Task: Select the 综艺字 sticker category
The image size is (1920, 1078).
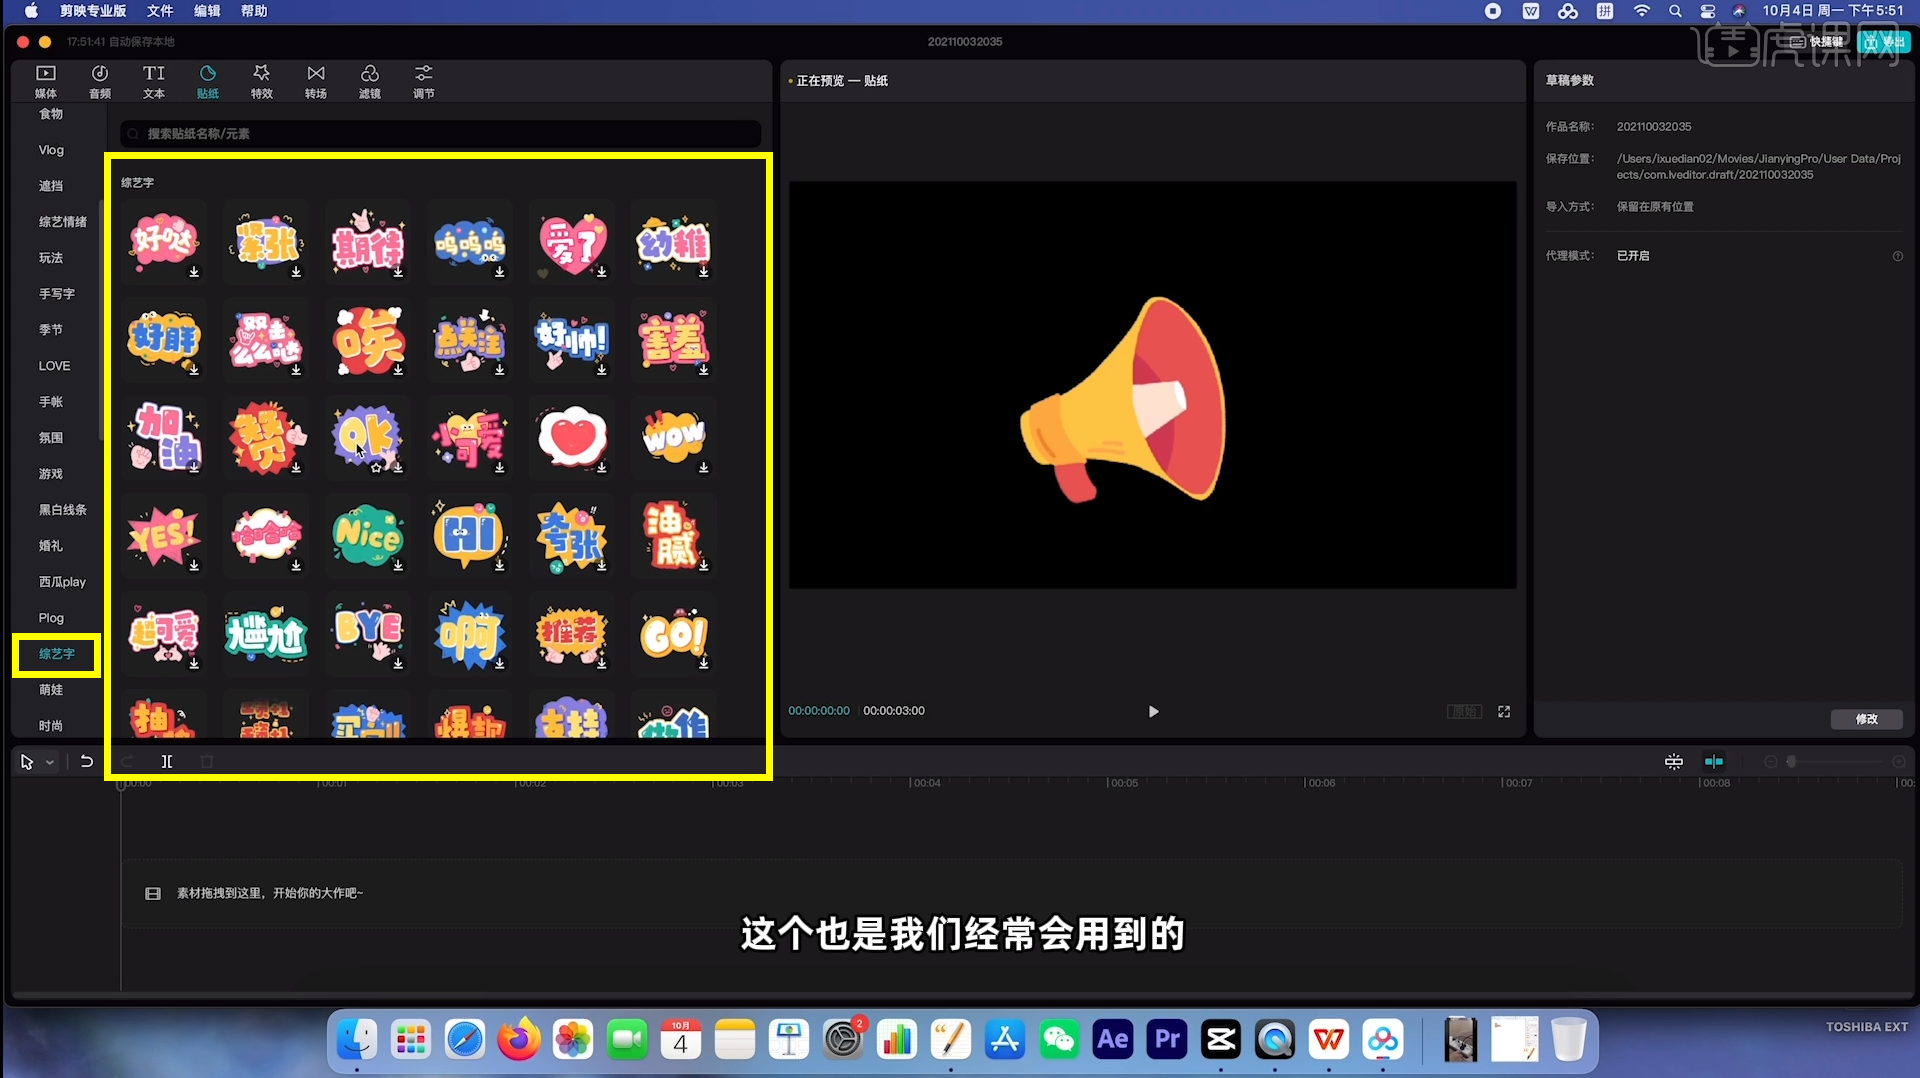Action: 56,654
